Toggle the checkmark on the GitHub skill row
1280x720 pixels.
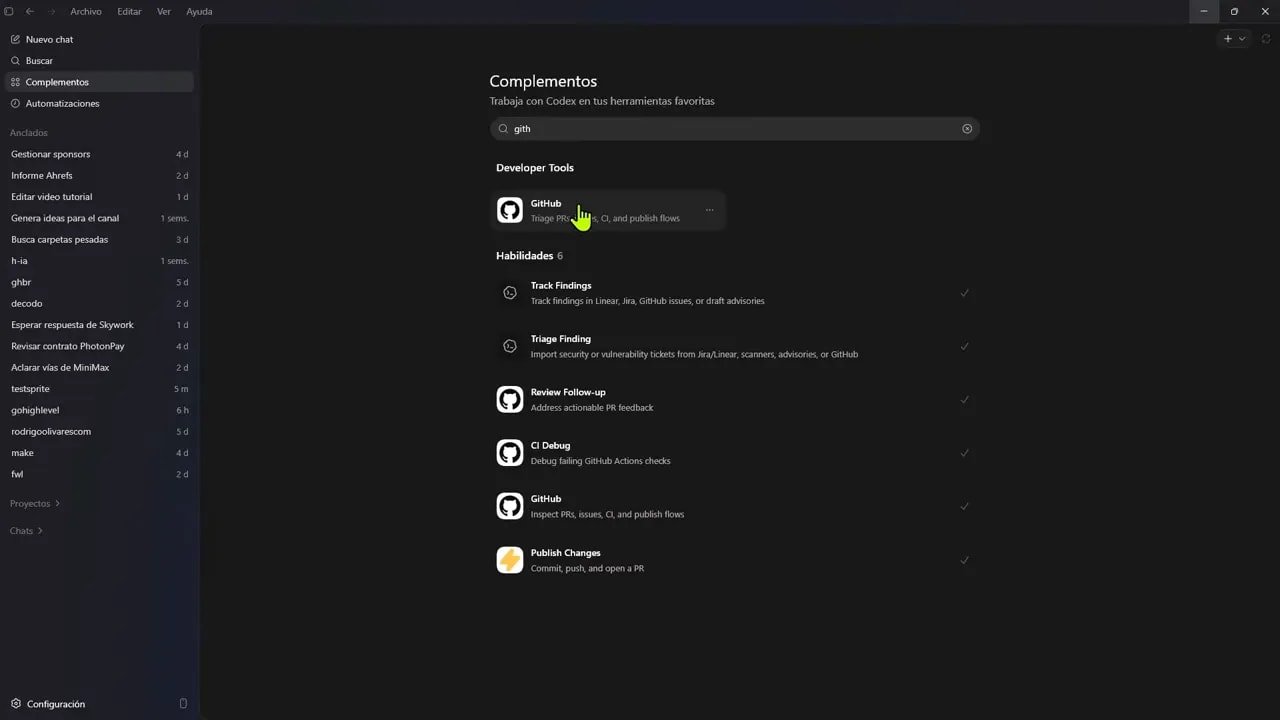964,506
